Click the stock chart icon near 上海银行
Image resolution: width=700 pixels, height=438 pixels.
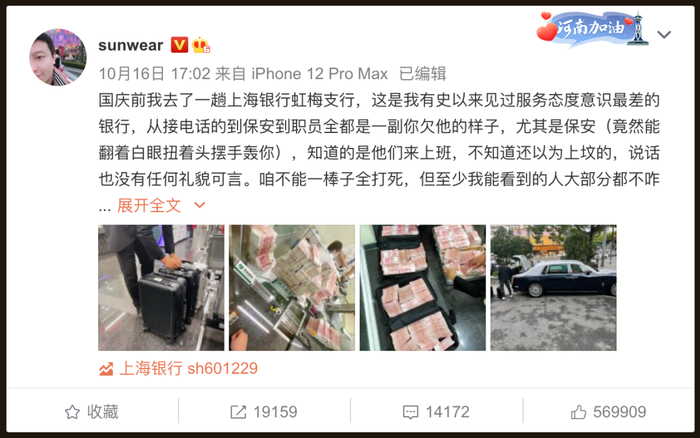point(106,369)
